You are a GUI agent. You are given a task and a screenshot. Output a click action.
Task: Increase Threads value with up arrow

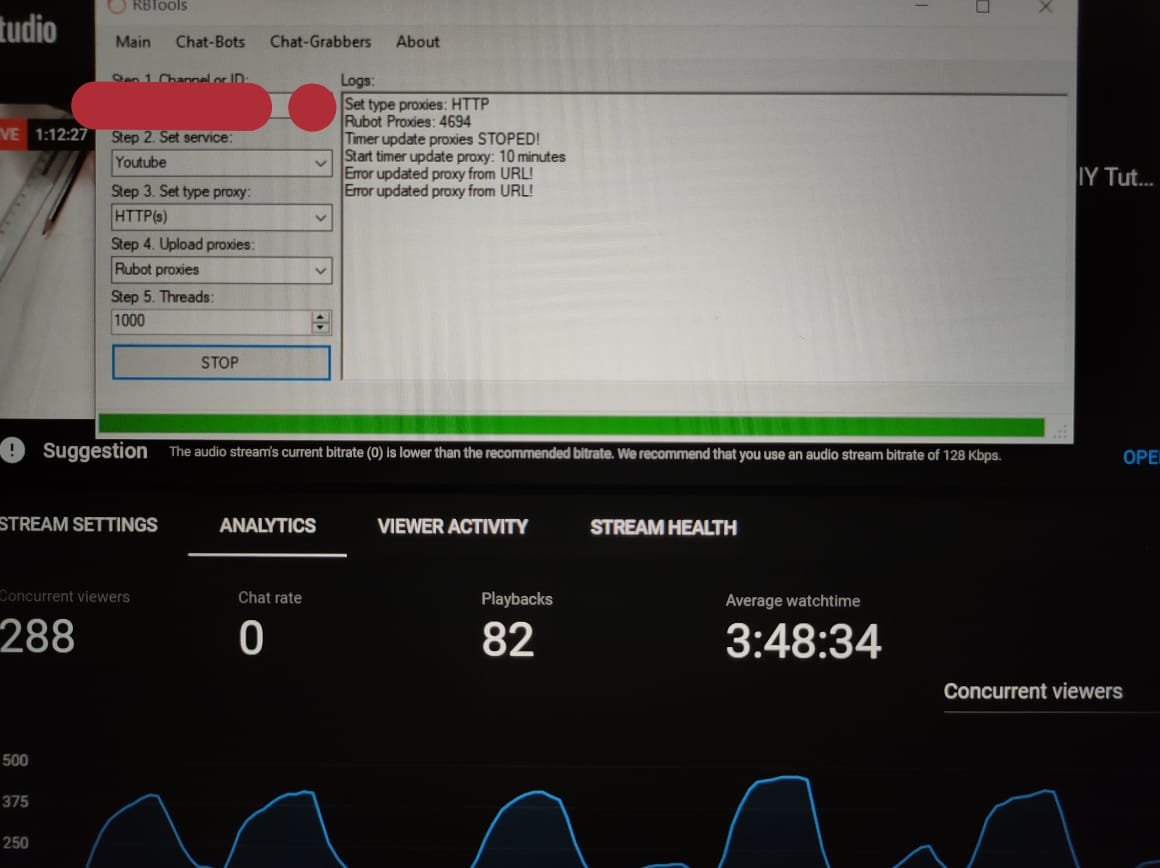(320, 316)
